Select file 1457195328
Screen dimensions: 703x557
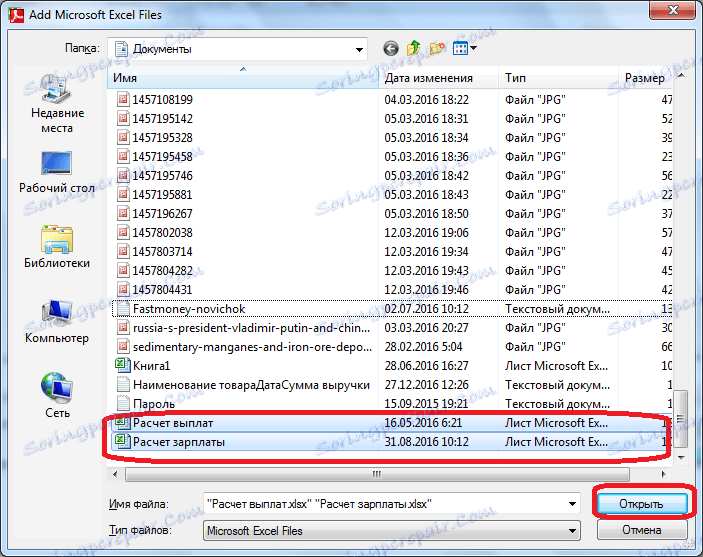click(162, 137)
